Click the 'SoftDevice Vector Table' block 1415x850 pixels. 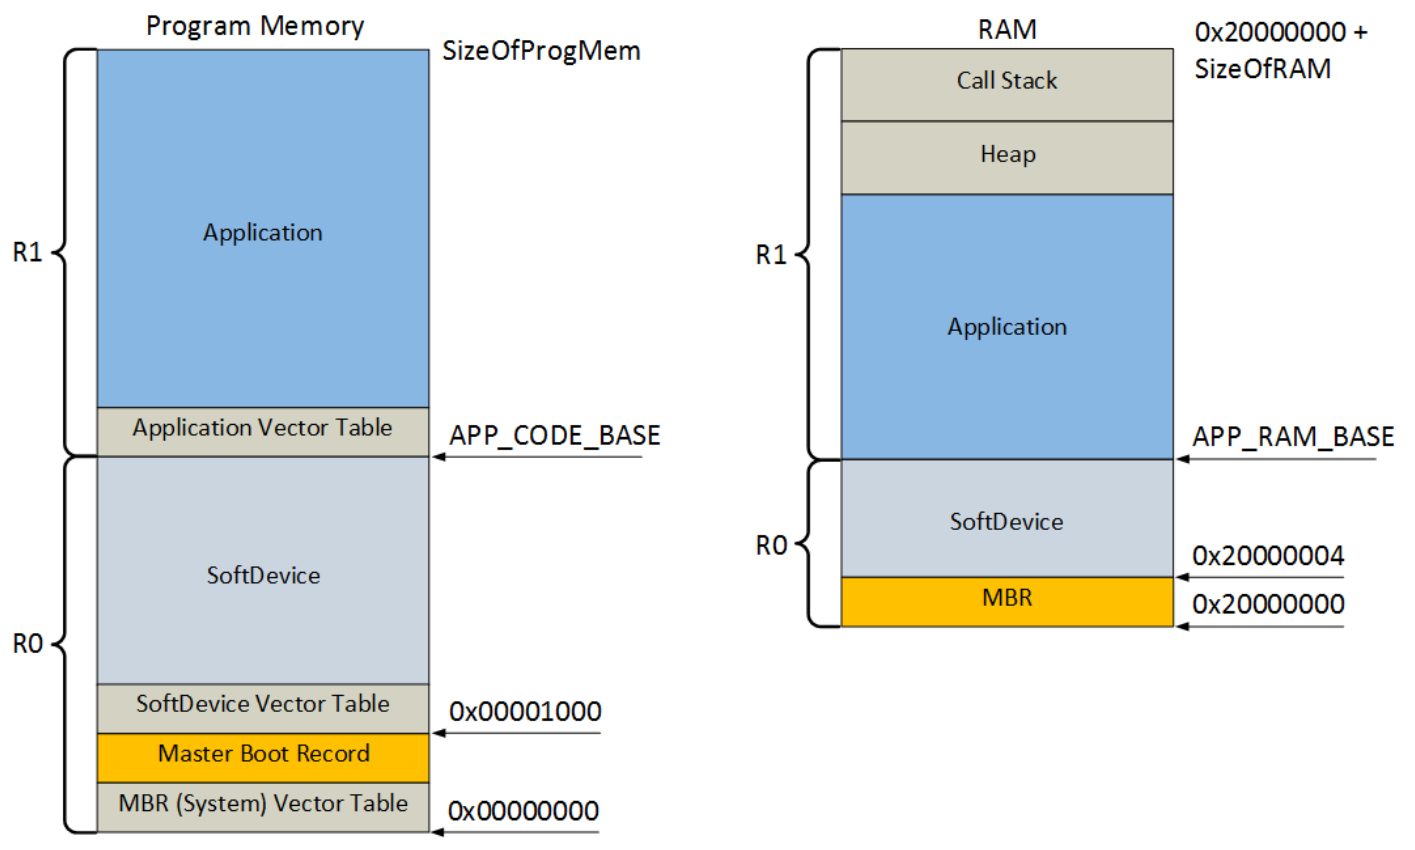pos(263,708)
